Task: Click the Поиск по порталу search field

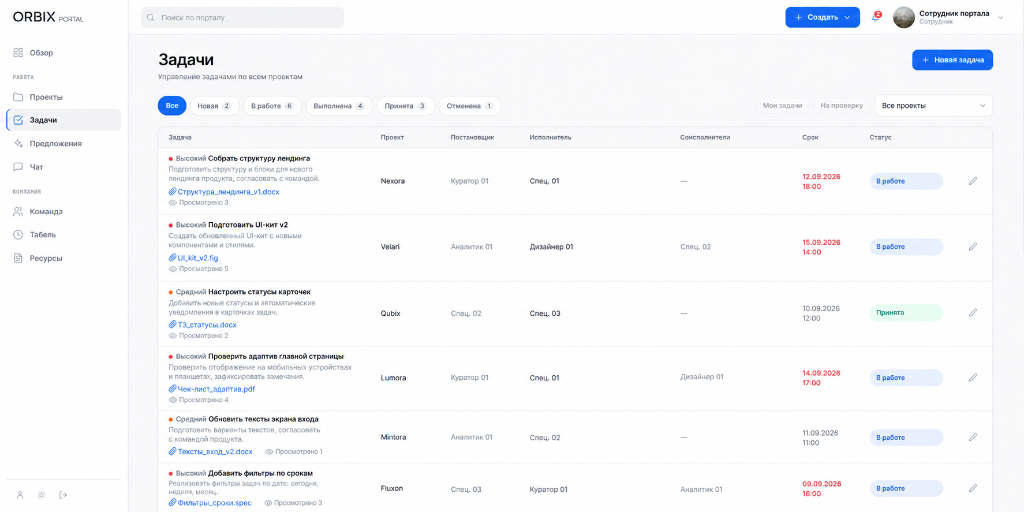Action: (242, 18)
